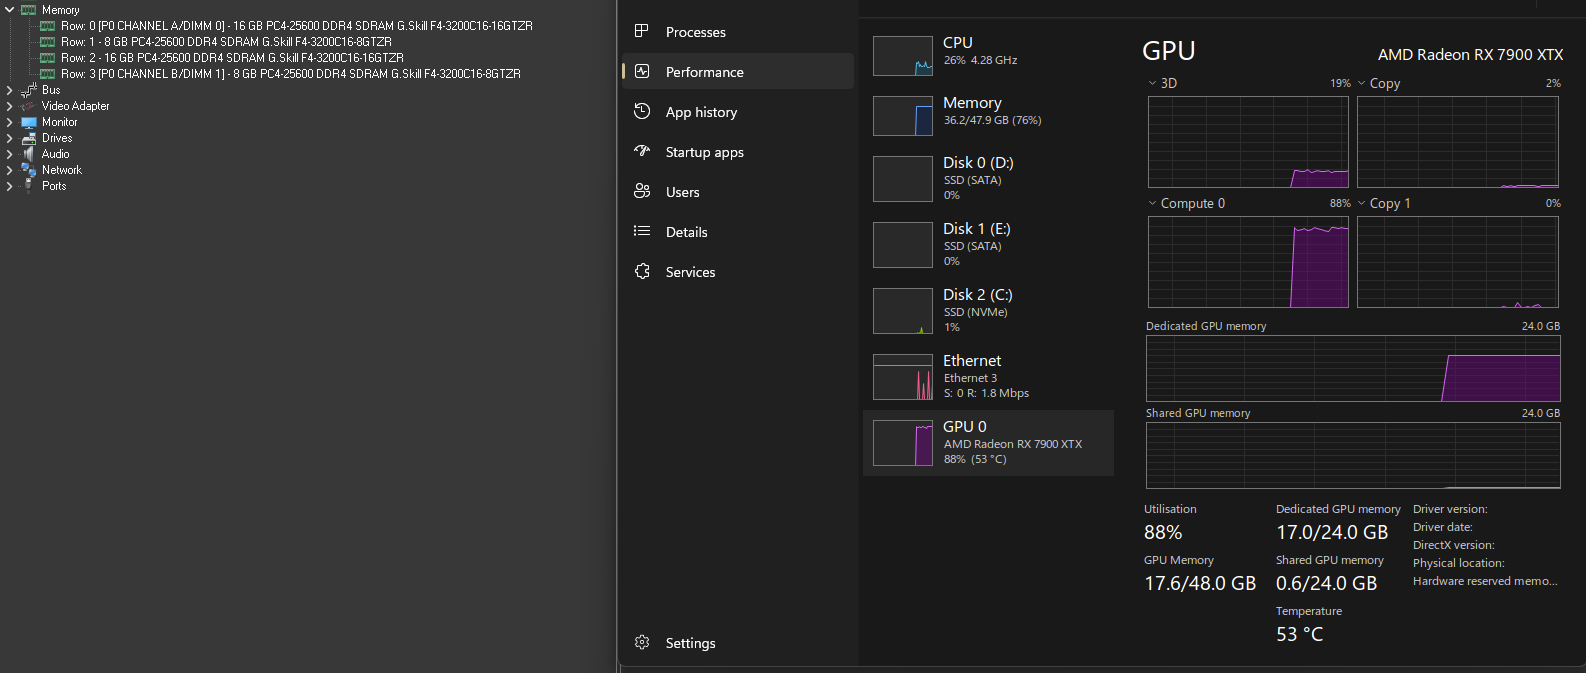Click the Copy 1 usage graph
The height and width of the screenshot is (673, 1586).
[x=1458, y=262]
